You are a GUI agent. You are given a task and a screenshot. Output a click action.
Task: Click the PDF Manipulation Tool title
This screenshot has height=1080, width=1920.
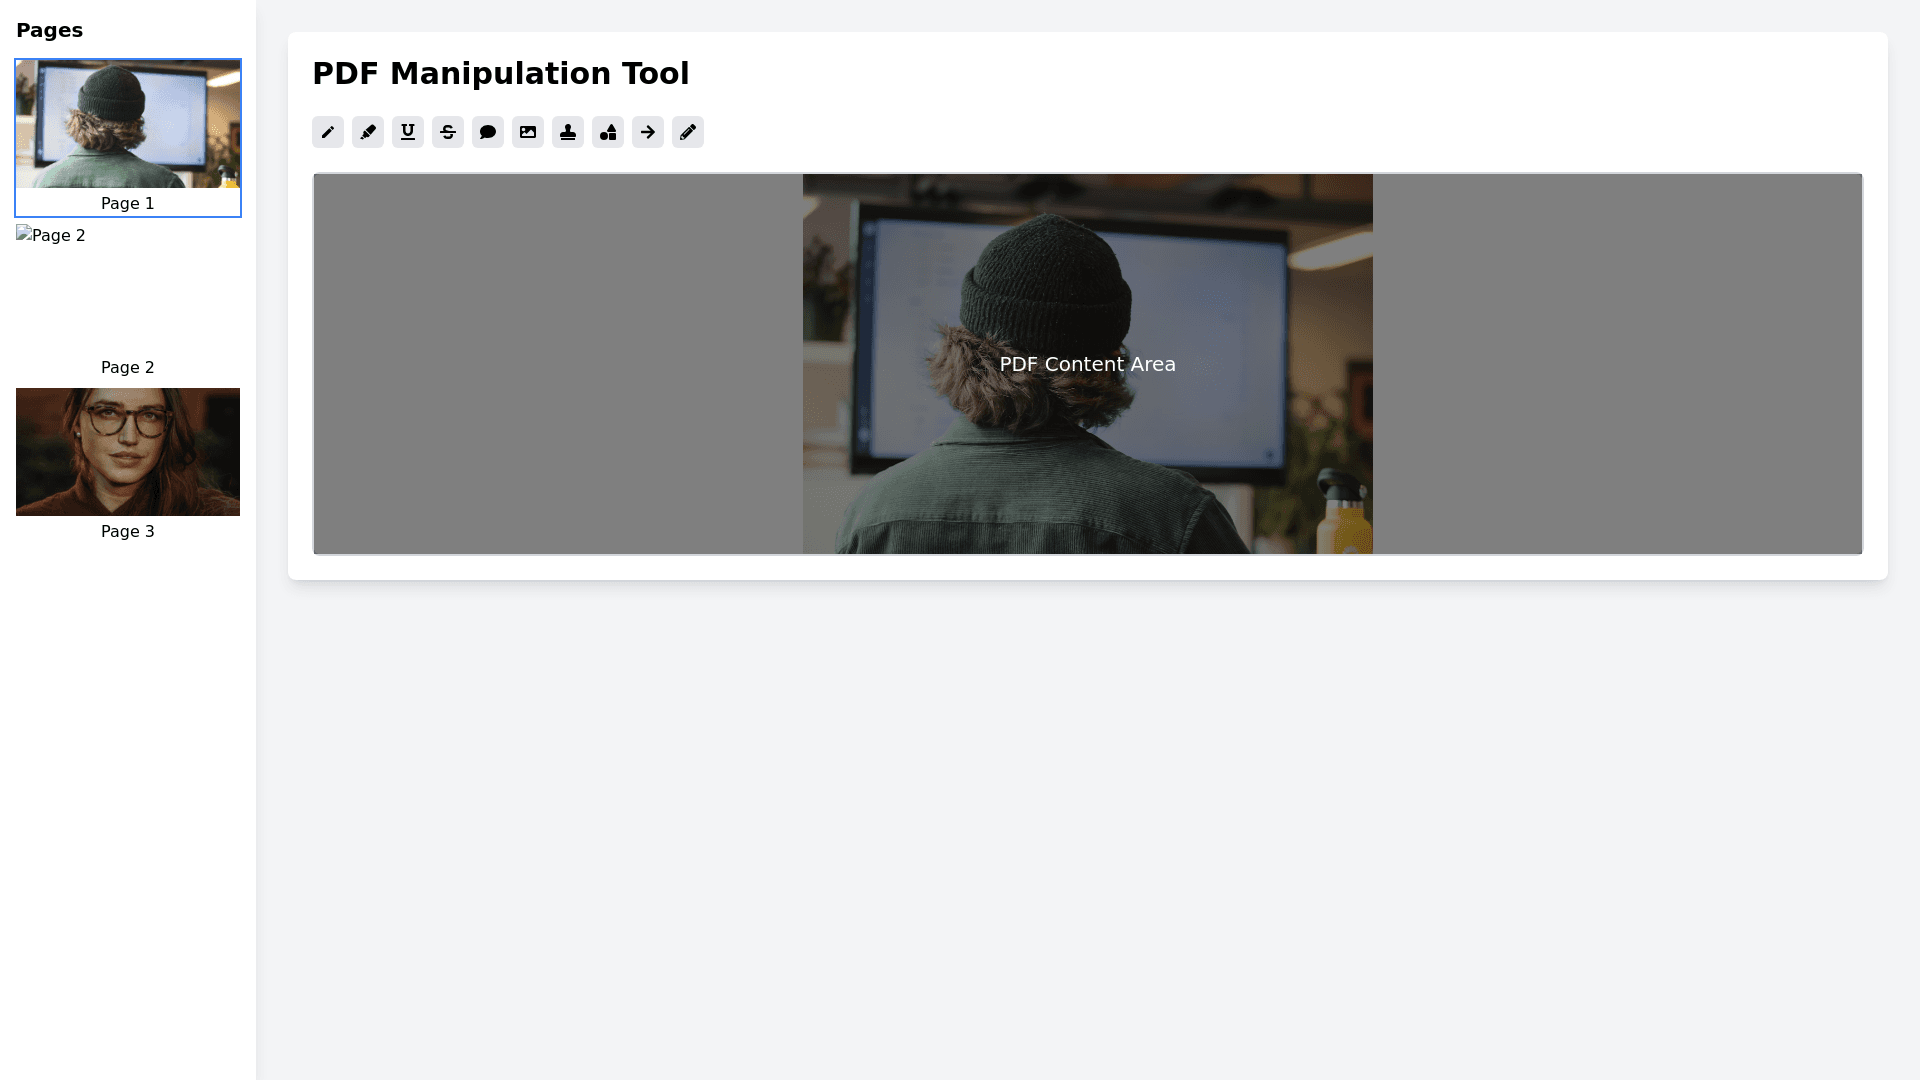coord(500,74)
